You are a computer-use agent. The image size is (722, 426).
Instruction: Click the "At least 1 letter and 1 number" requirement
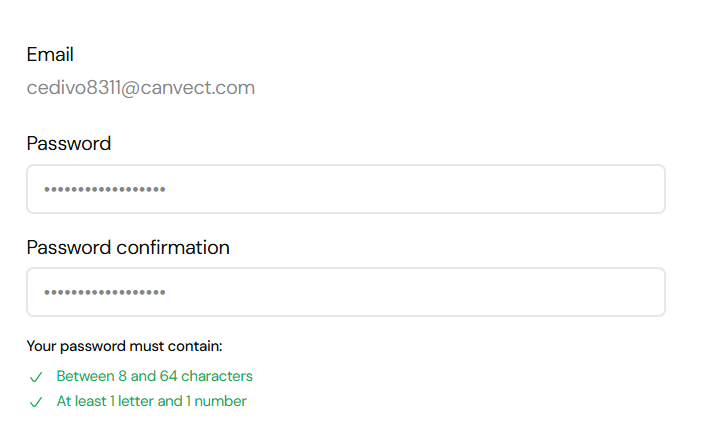click(x=151, y=401)
